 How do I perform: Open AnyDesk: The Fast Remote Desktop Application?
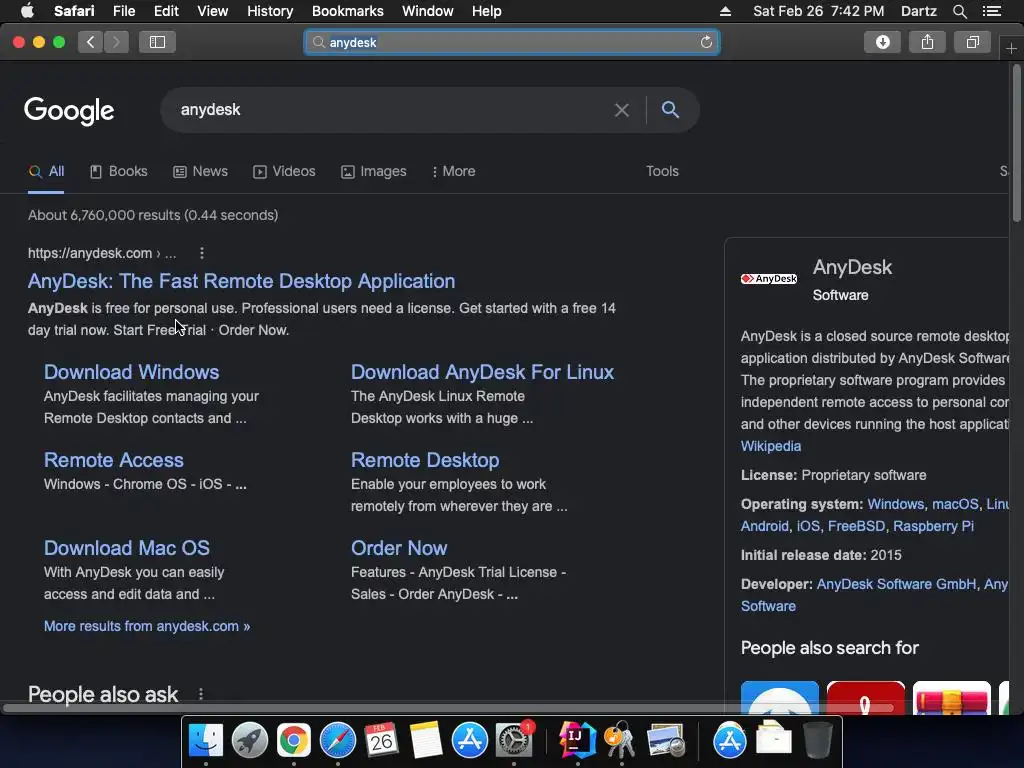point(242,281)
